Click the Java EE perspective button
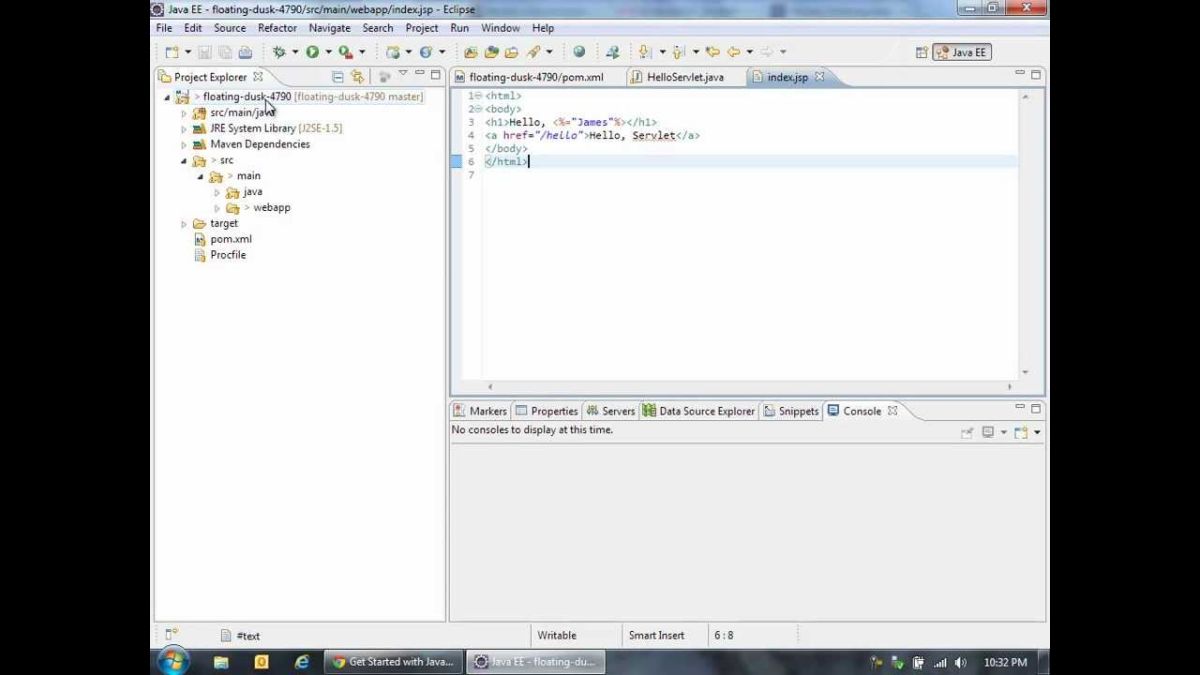The image size is (1200, 675). pos(962,52)
